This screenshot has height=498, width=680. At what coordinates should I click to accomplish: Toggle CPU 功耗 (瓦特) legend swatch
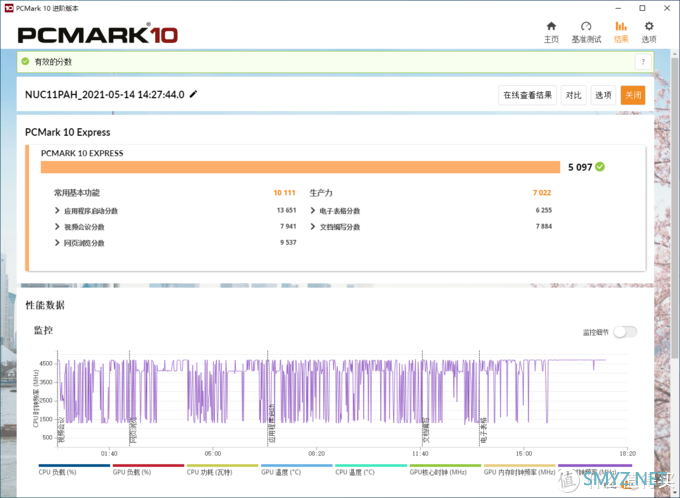(222, 465)
